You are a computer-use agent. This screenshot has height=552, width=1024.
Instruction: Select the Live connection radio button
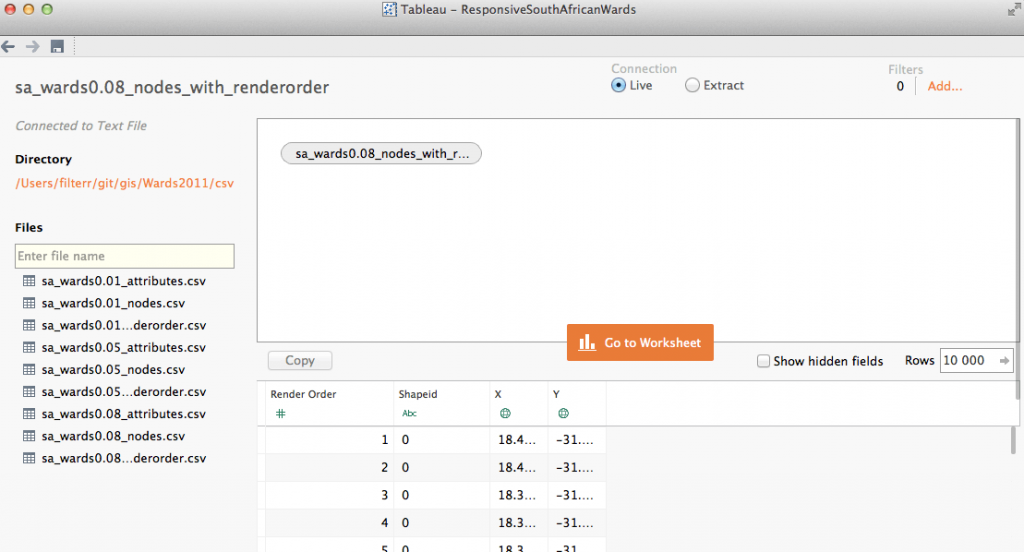pyautogui.click(x=618, y=86)
